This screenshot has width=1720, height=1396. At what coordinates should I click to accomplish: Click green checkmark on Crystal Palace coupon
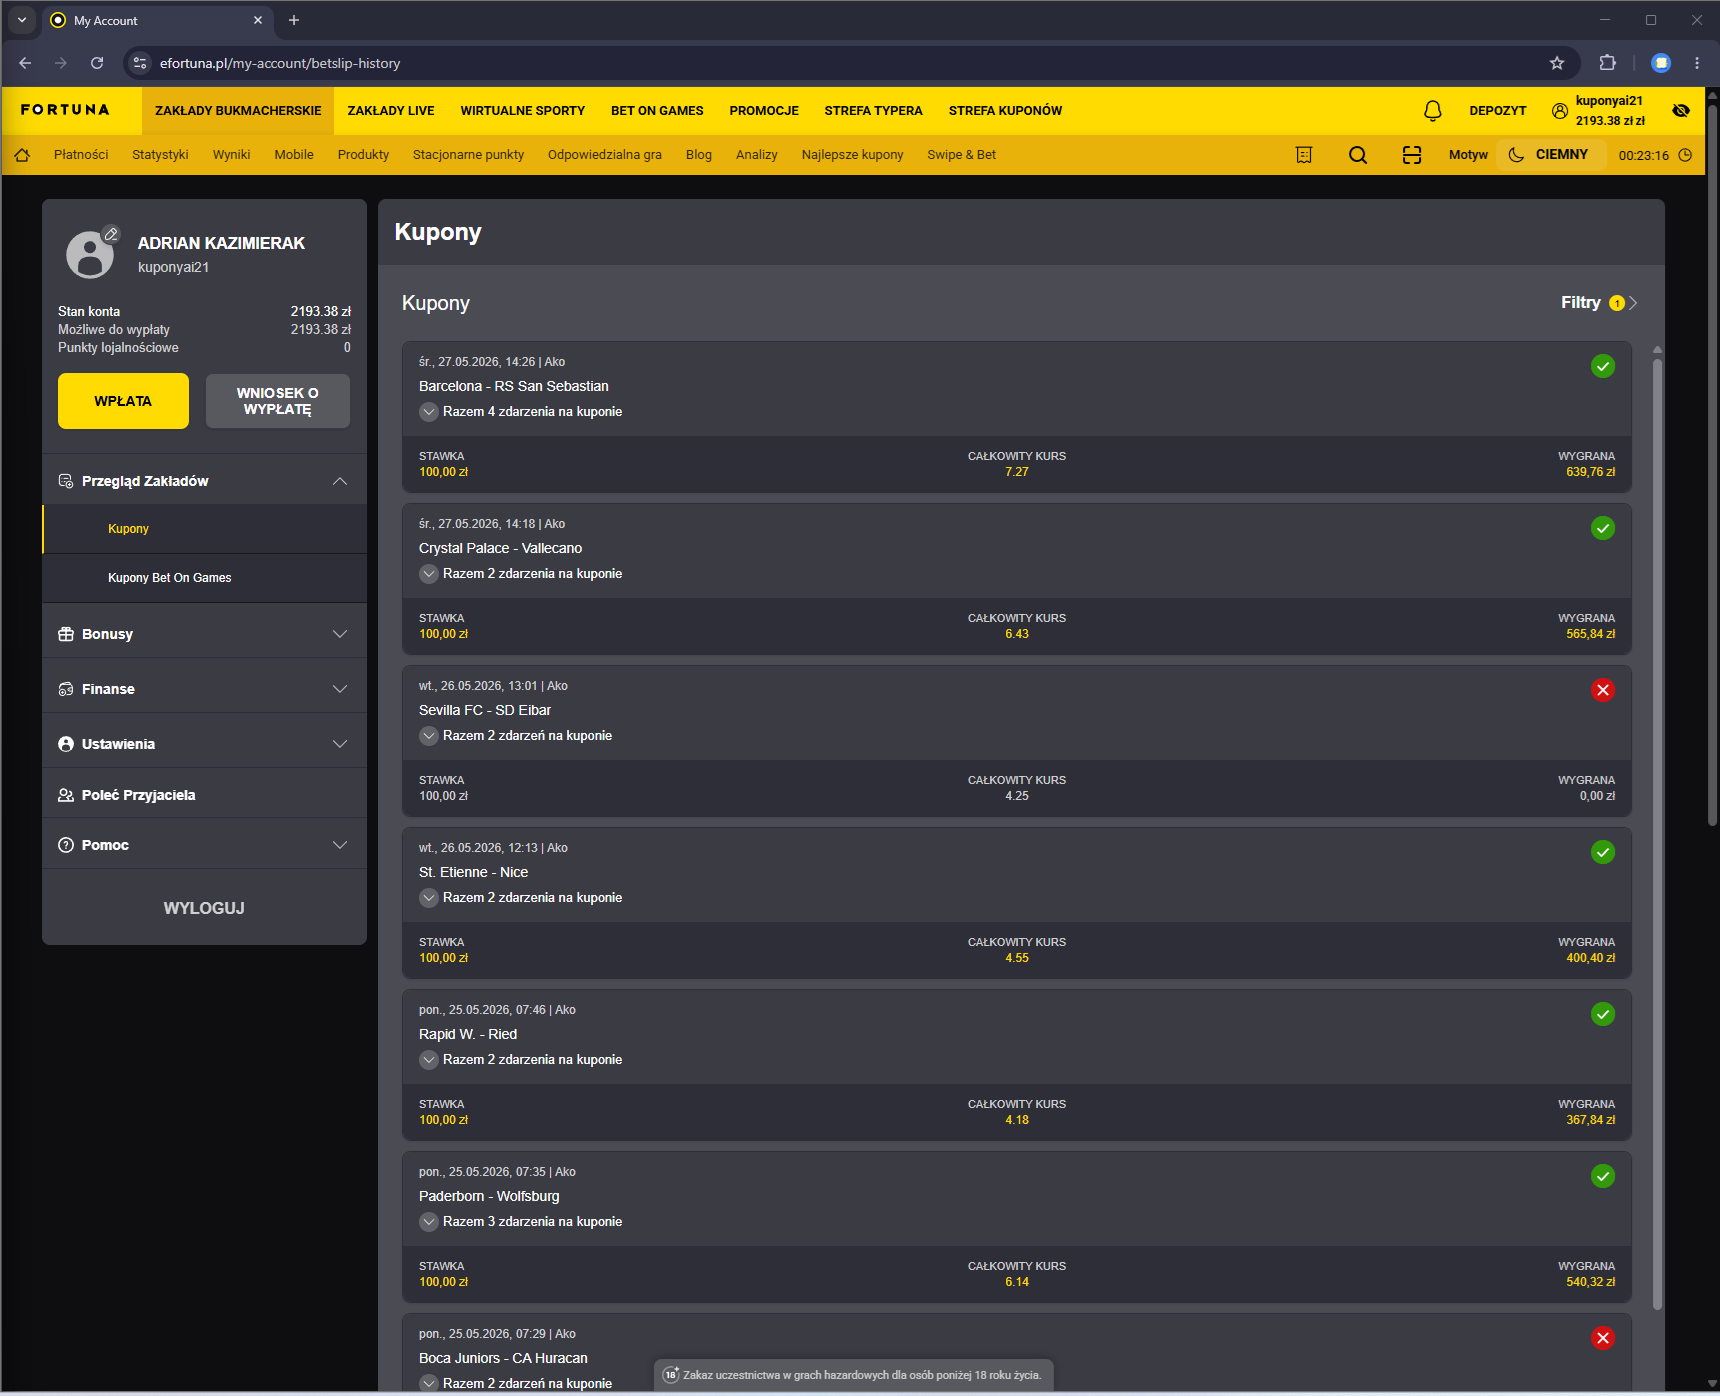click(x=1603, y=528)
